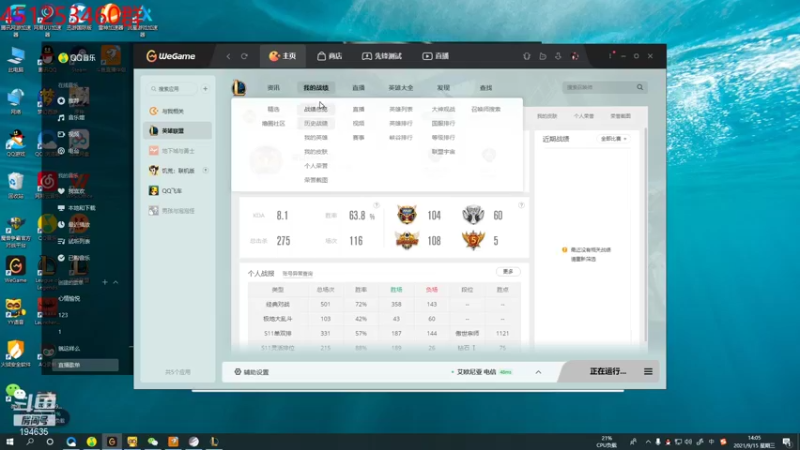The width and height of the screenshot is (800, 450).
Task: Choose 国服排行 from the dropdown
Action: coord(443,123)
